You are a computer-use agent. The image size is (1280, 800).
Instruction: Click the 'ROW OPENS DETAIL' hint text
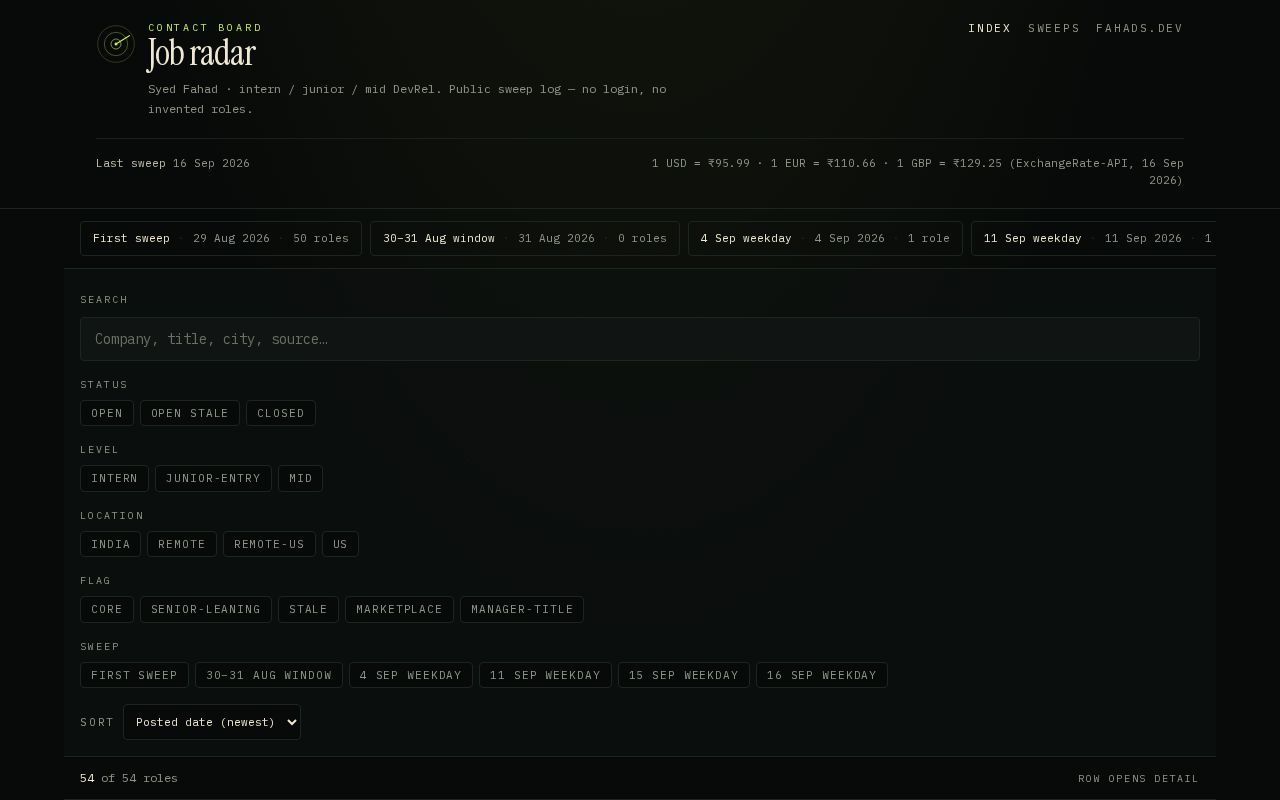click(x=1138, y=778)
